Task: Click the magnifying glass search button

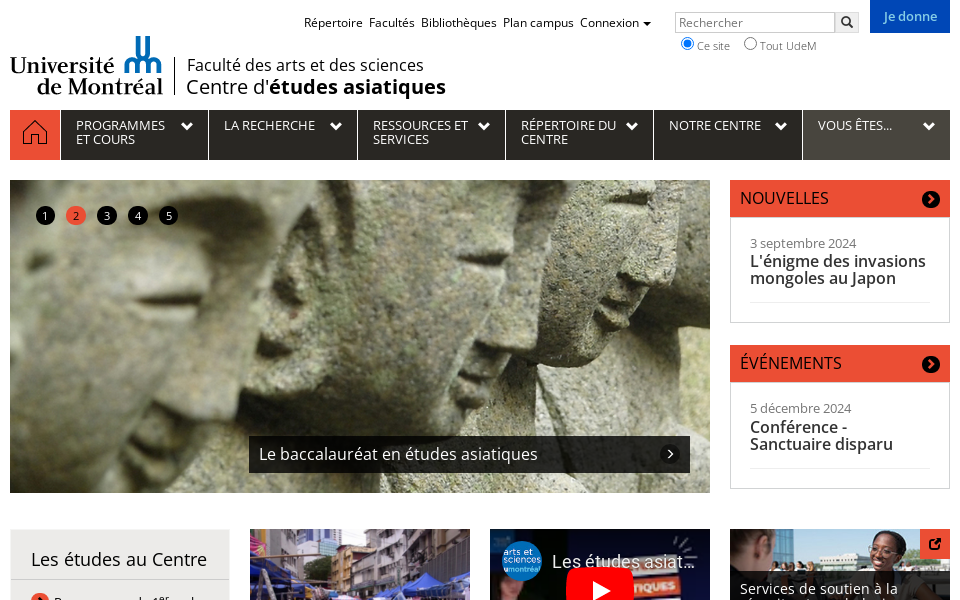Action: click(847, 22)
